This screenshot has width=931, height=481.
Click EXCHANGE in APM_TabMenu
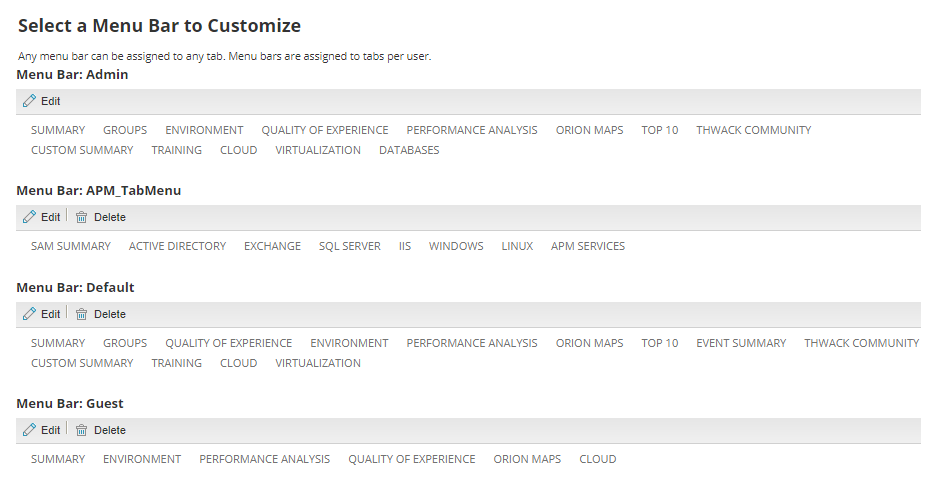[272, 246]
